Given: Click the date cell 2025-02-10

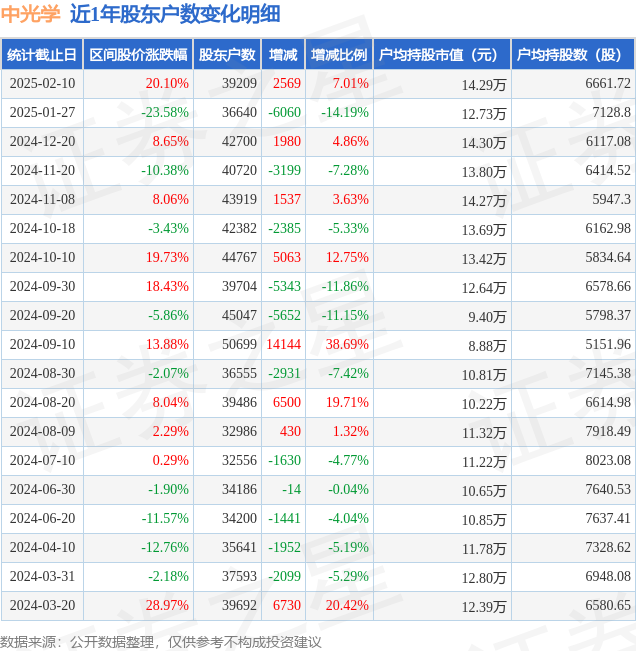Looking at the screenshot, I should coord(42,83).
